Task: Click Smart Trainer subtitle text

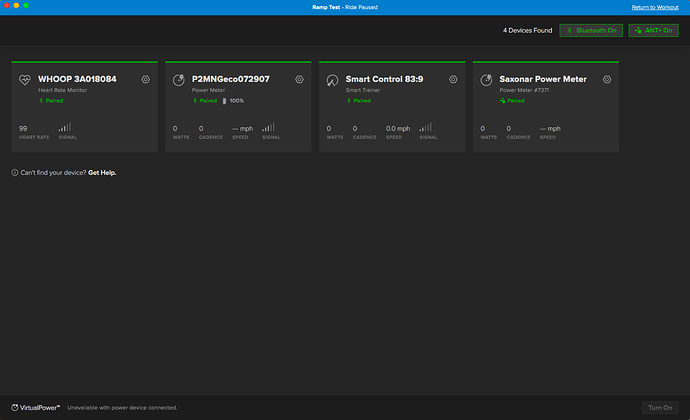Action: click(x=363, y=90)
